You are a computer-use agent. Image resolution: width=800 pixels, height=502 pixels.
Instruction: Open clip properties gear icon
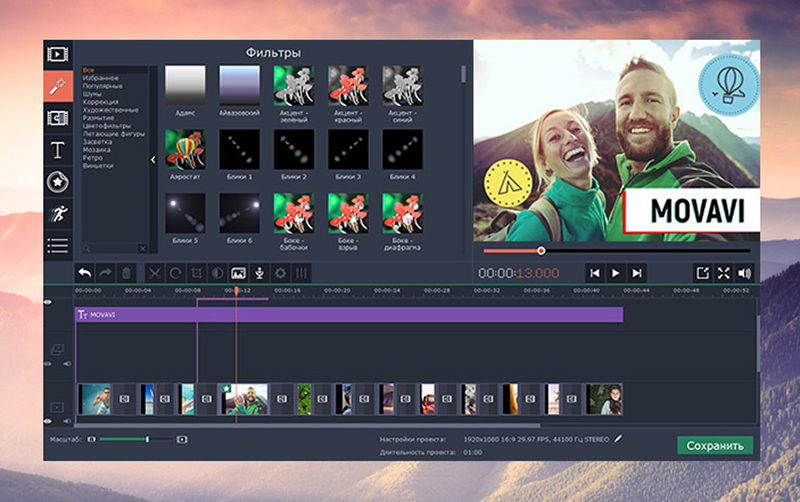point(280,272)
